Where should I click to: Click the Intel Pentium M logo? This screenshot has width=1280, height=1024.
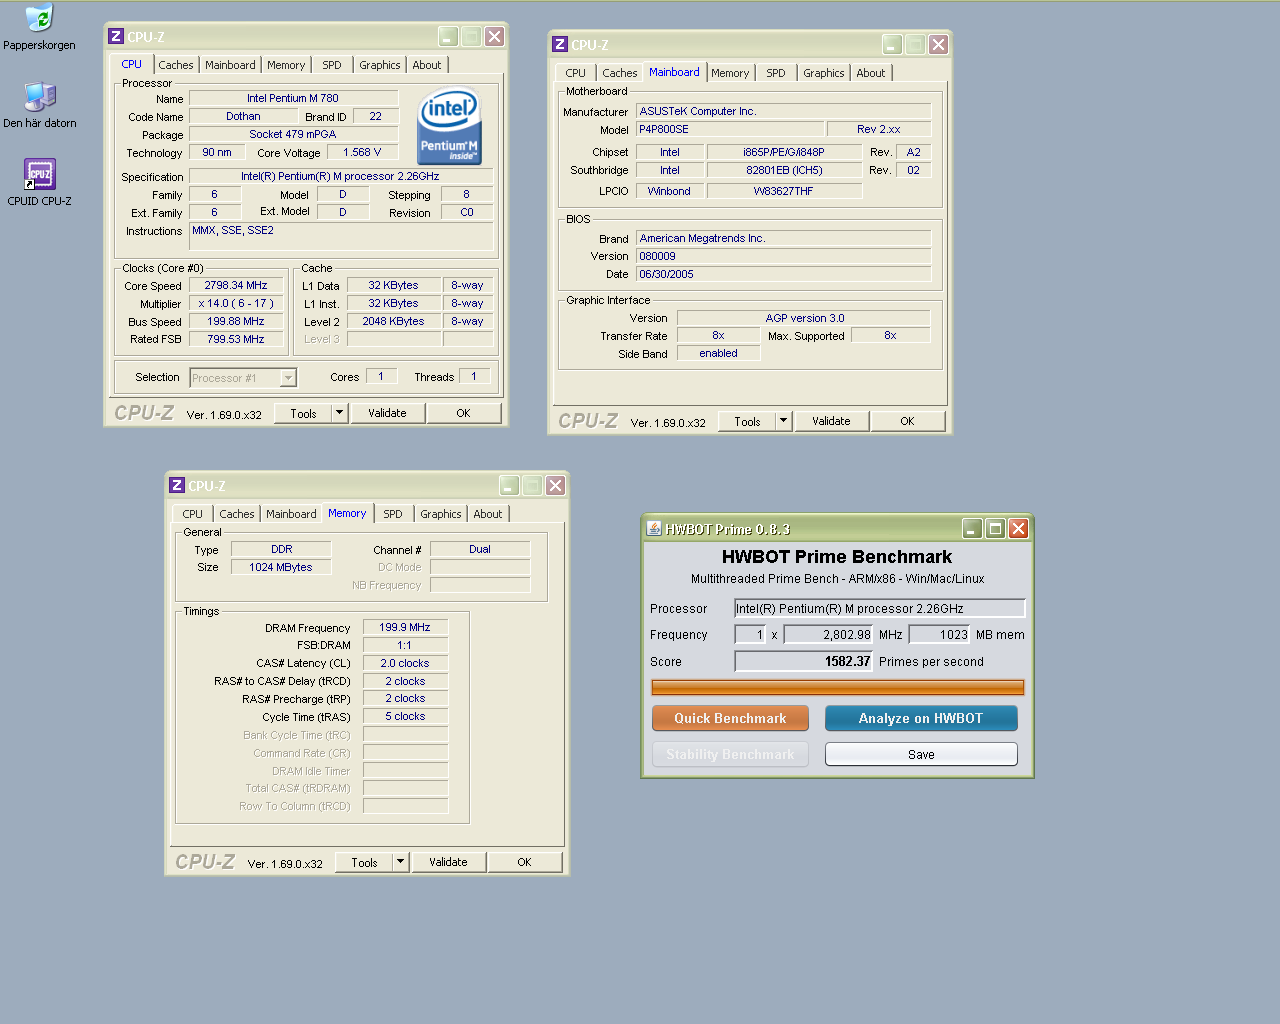(449, 126)
